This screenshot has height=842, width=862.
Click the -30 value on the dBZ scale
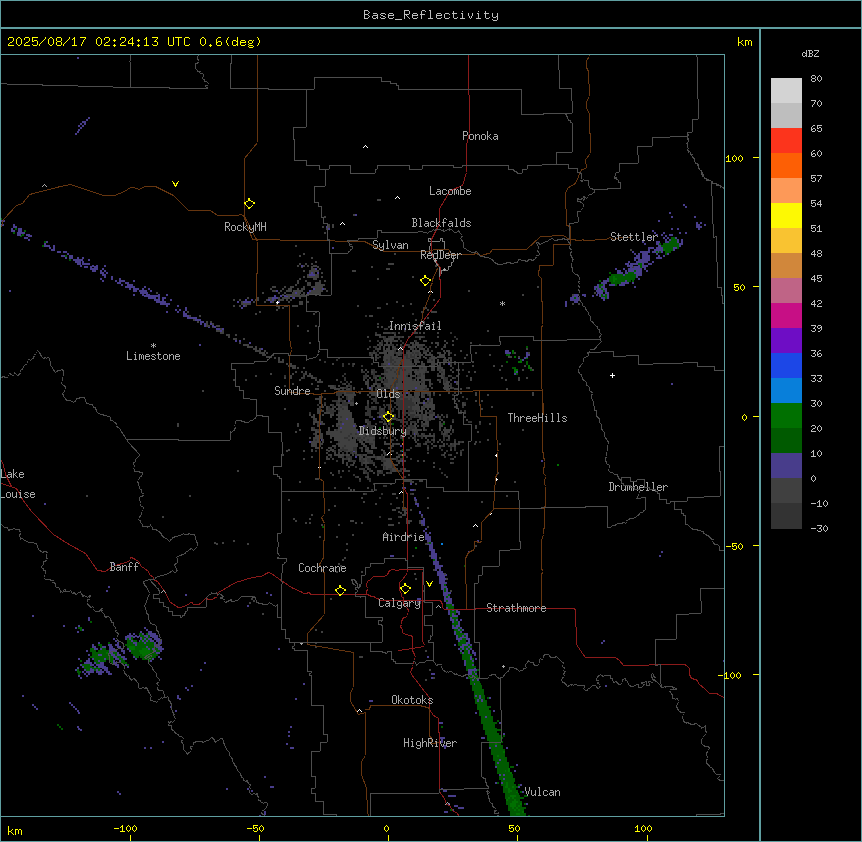[x=819, y=528]
